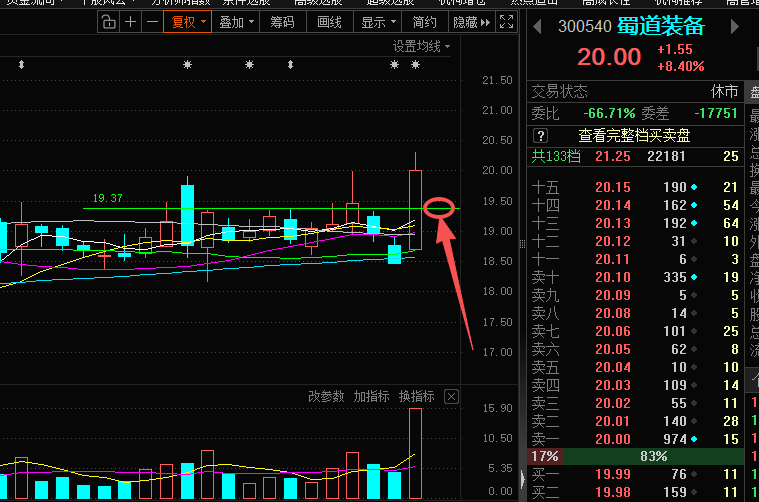Image resolution: width=759 pixels, height=502 pixels.
Task: Open the 显示 dropdown
Action: (378, 22)
